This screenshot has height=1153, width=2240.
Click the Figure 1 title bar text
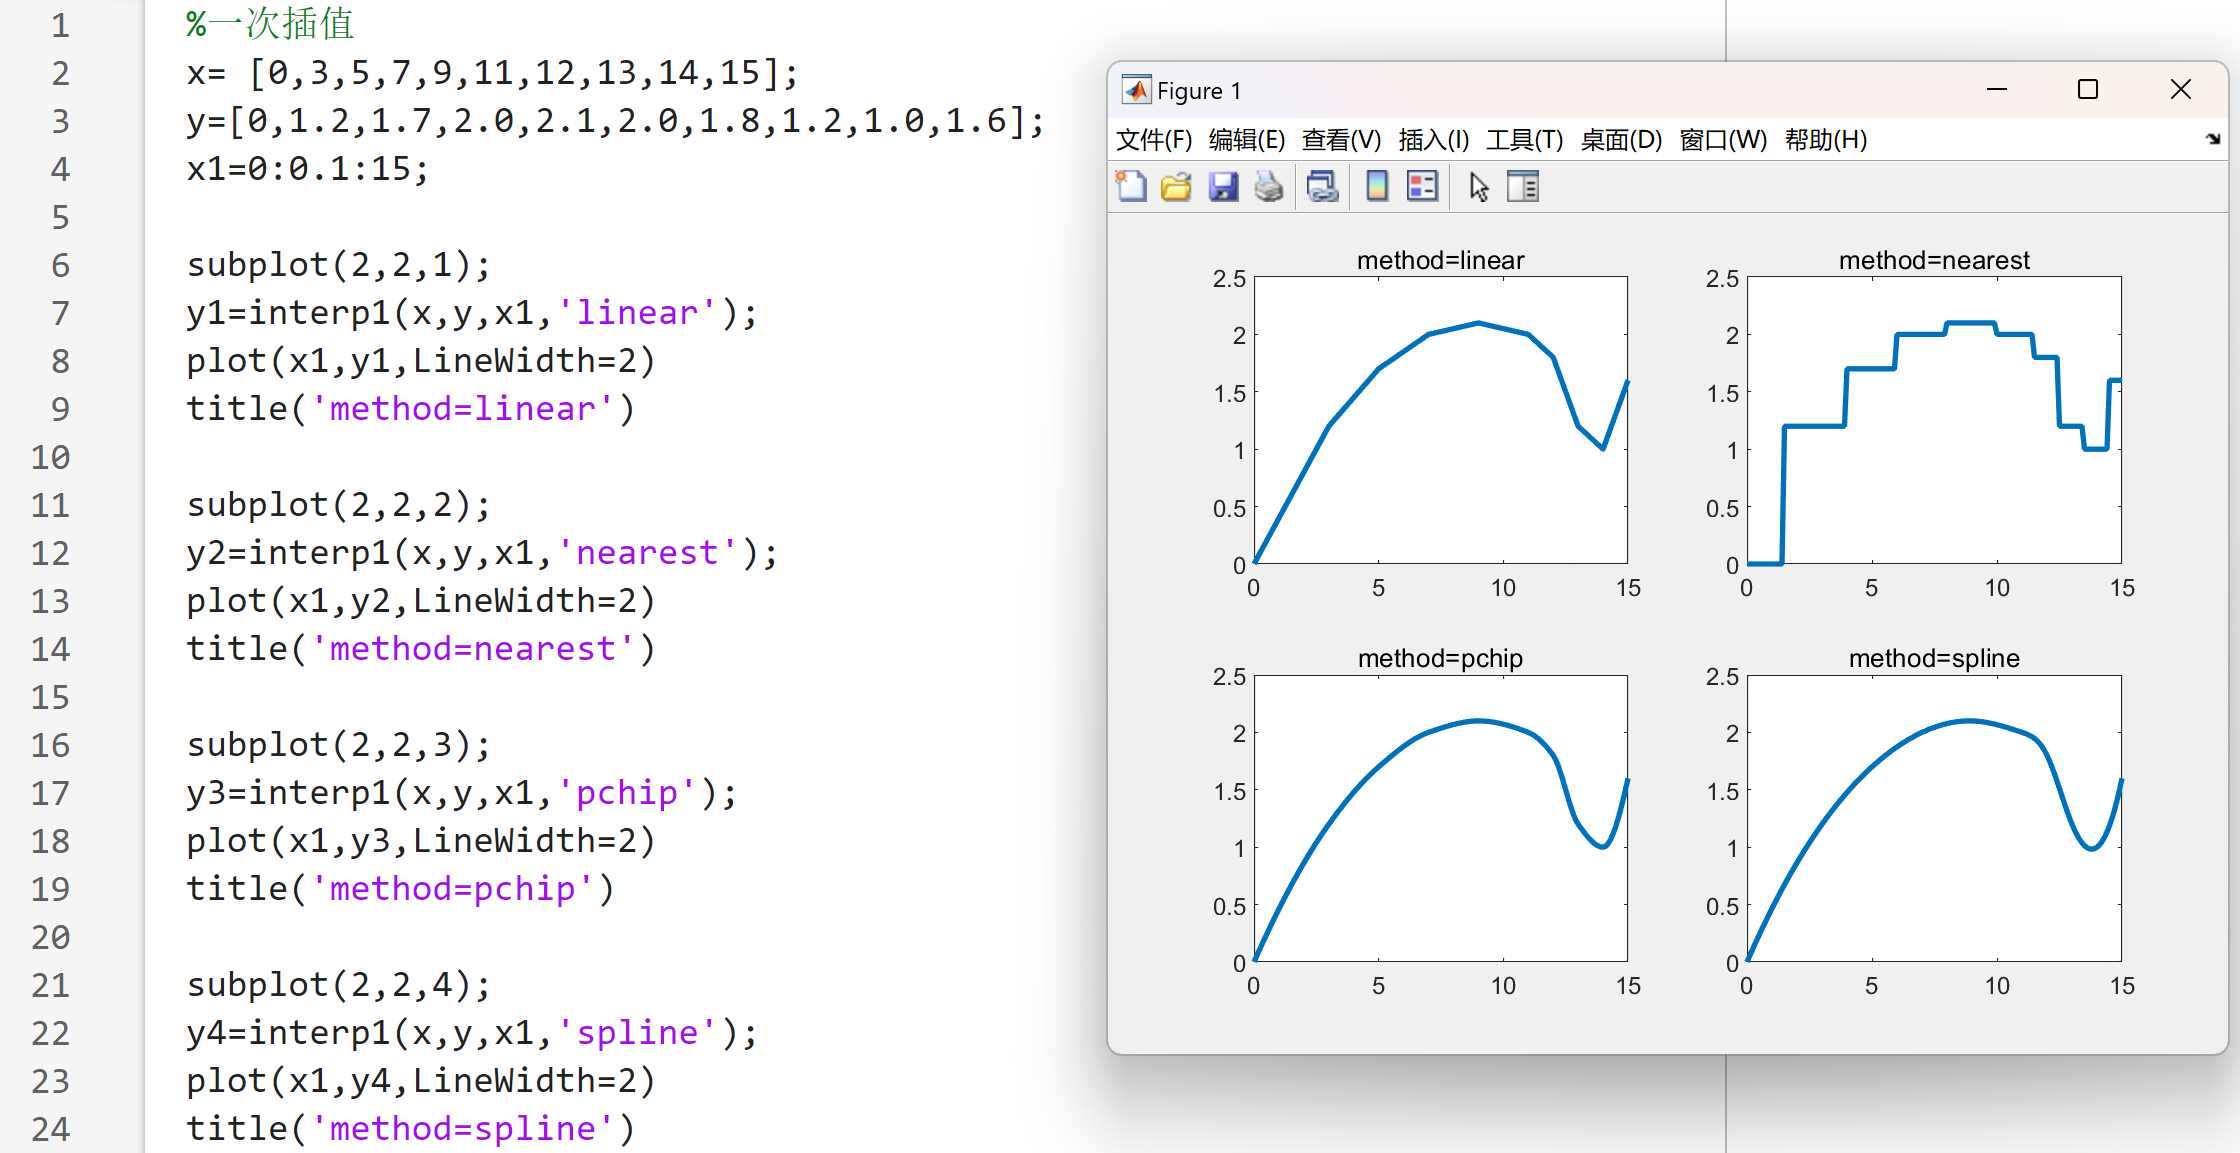point(1199,91)
